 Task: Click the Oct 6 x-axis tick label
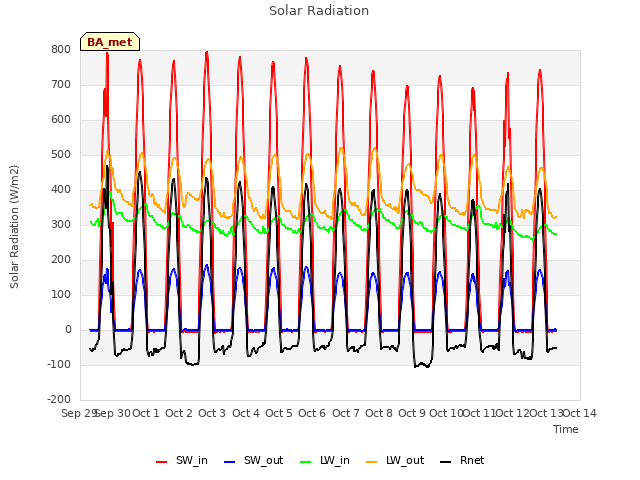pyautogui.click(x=312, y=413)
